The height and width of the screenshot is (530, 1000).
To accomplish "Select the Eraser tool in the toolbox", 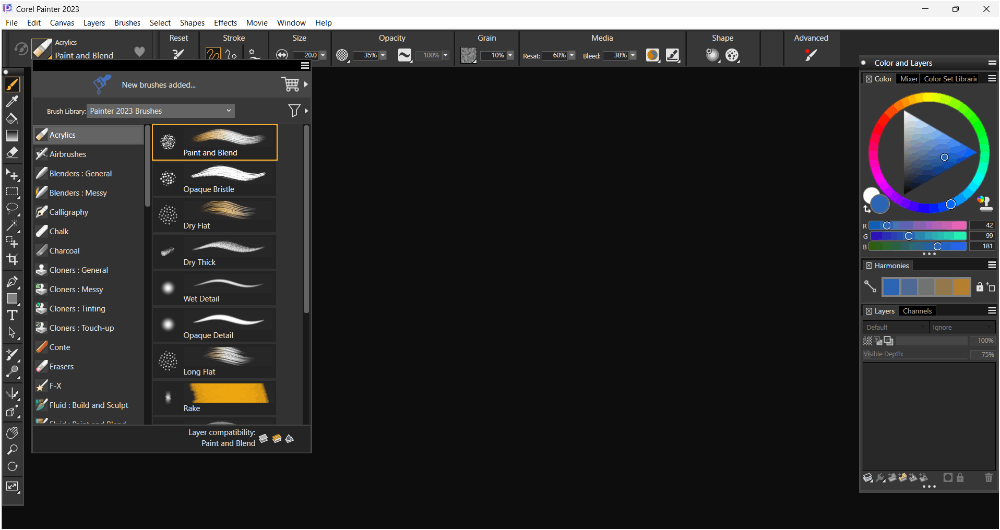I will coord(12,153).
